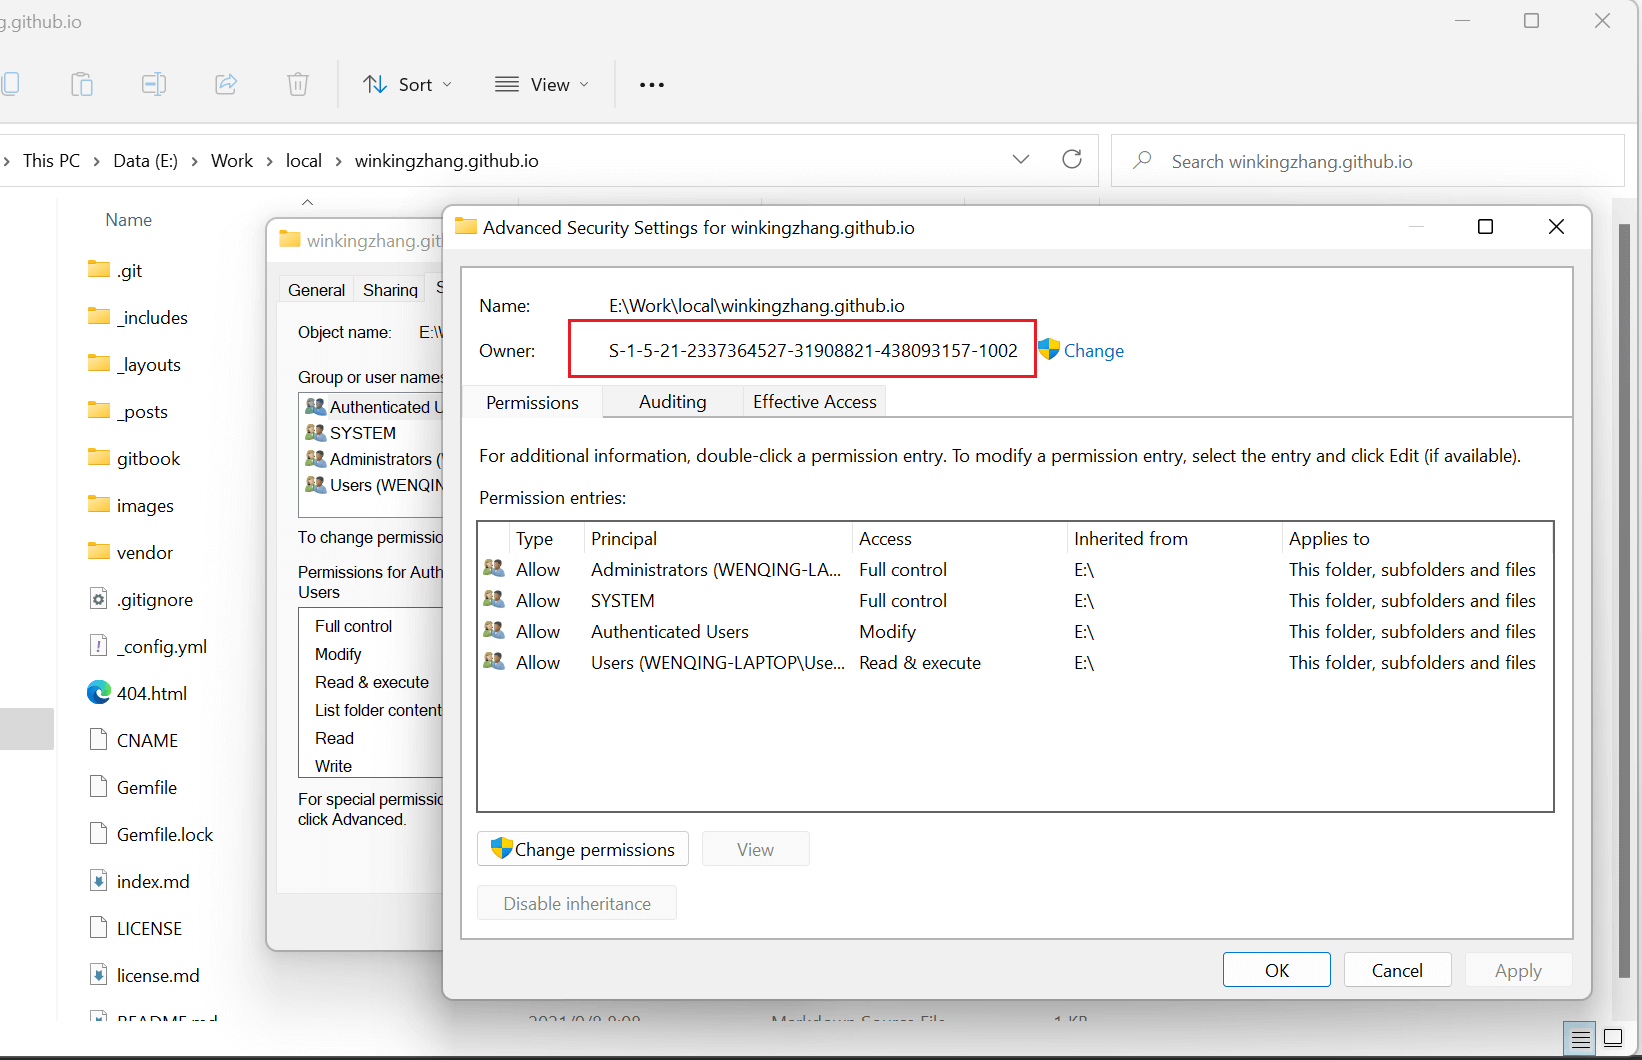Open the Auditing tab
The height and width of the screenshot is (1060, 1642).
pyautogui.click(x=673, y=401)
